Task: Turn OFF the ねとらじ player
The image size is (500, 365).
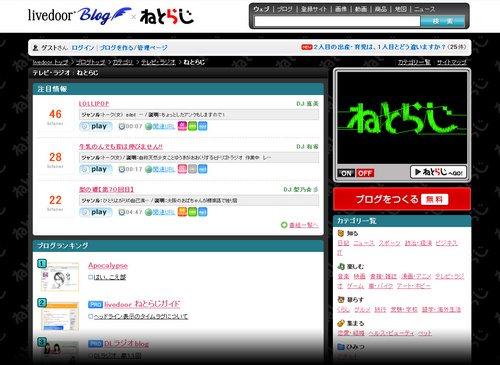Action: click(365, 173)
